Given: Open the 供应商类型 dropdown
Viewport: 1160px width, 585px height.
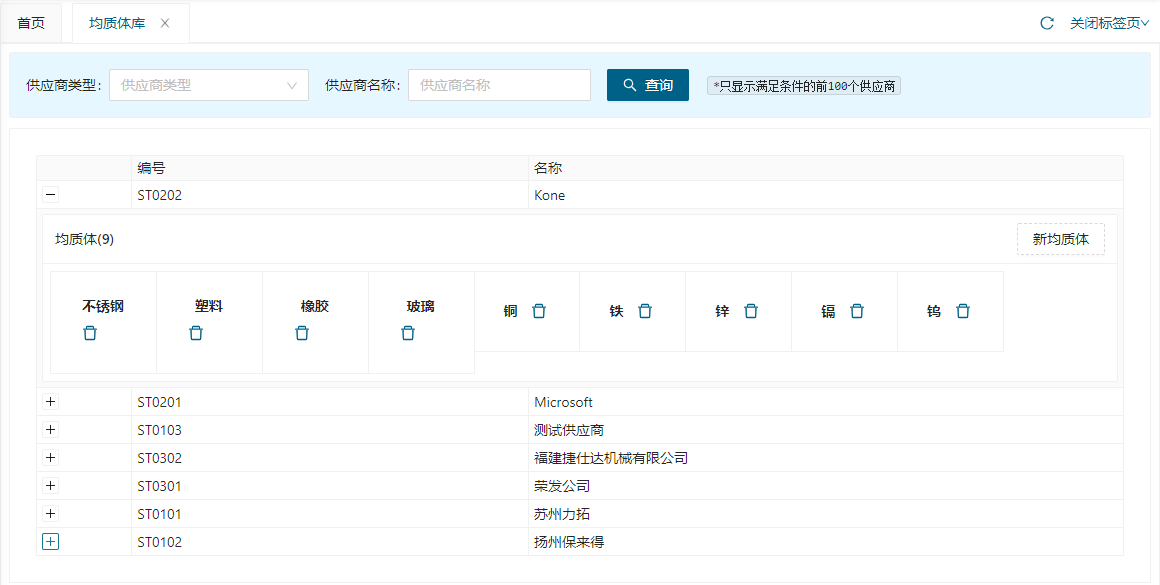Looking at the screenshot, I should pyautogui.click(x=208, y=85).
